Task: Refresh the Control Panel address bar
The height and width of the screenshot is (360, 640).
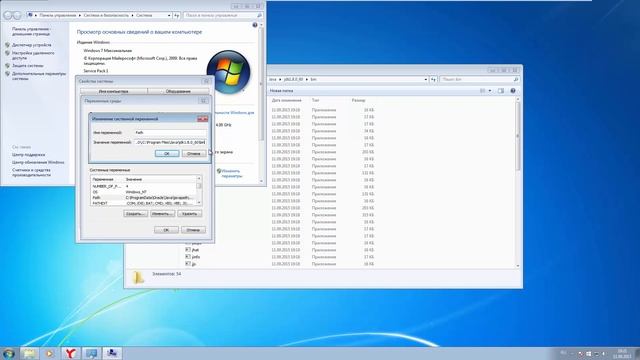Action: point(176,15)
